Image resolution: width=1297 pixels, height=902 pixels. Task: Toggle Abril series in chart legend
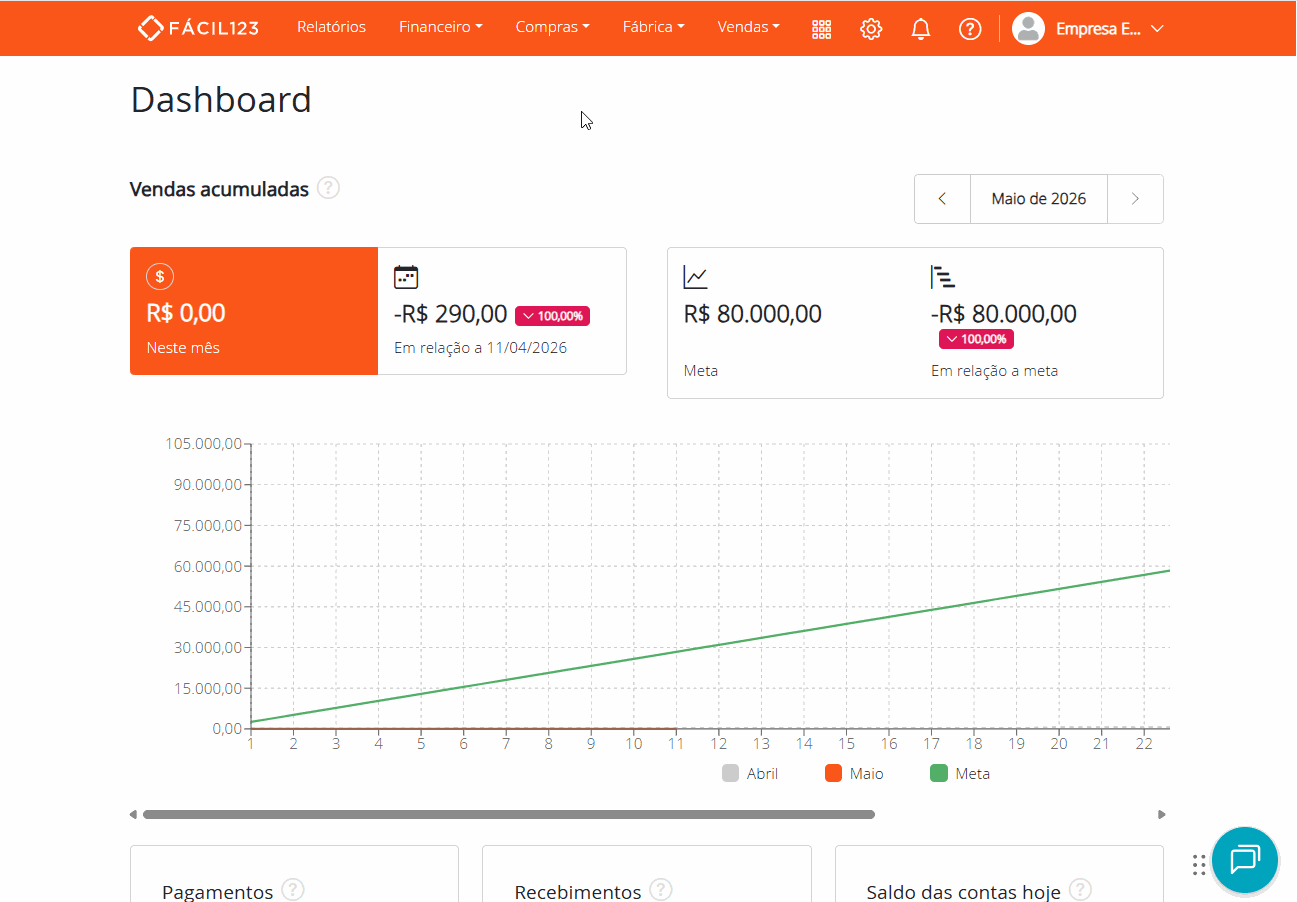point(750,773)
